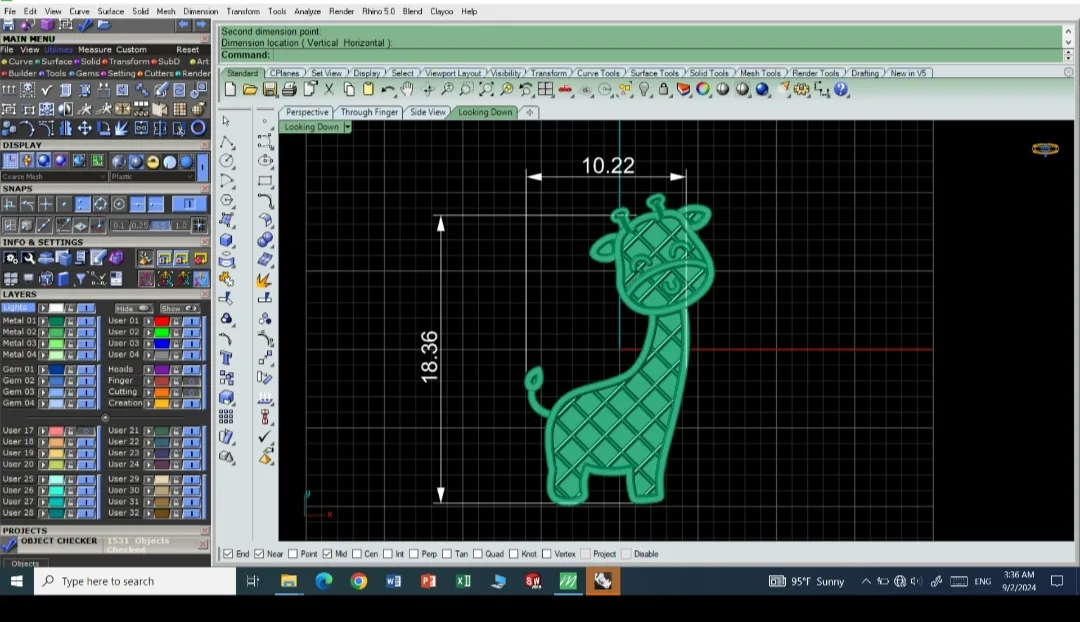The width and height of the screenshot is (1080, 622).
Task: Click the Rectangle tool in the second toolbar column
Action: 265,181
